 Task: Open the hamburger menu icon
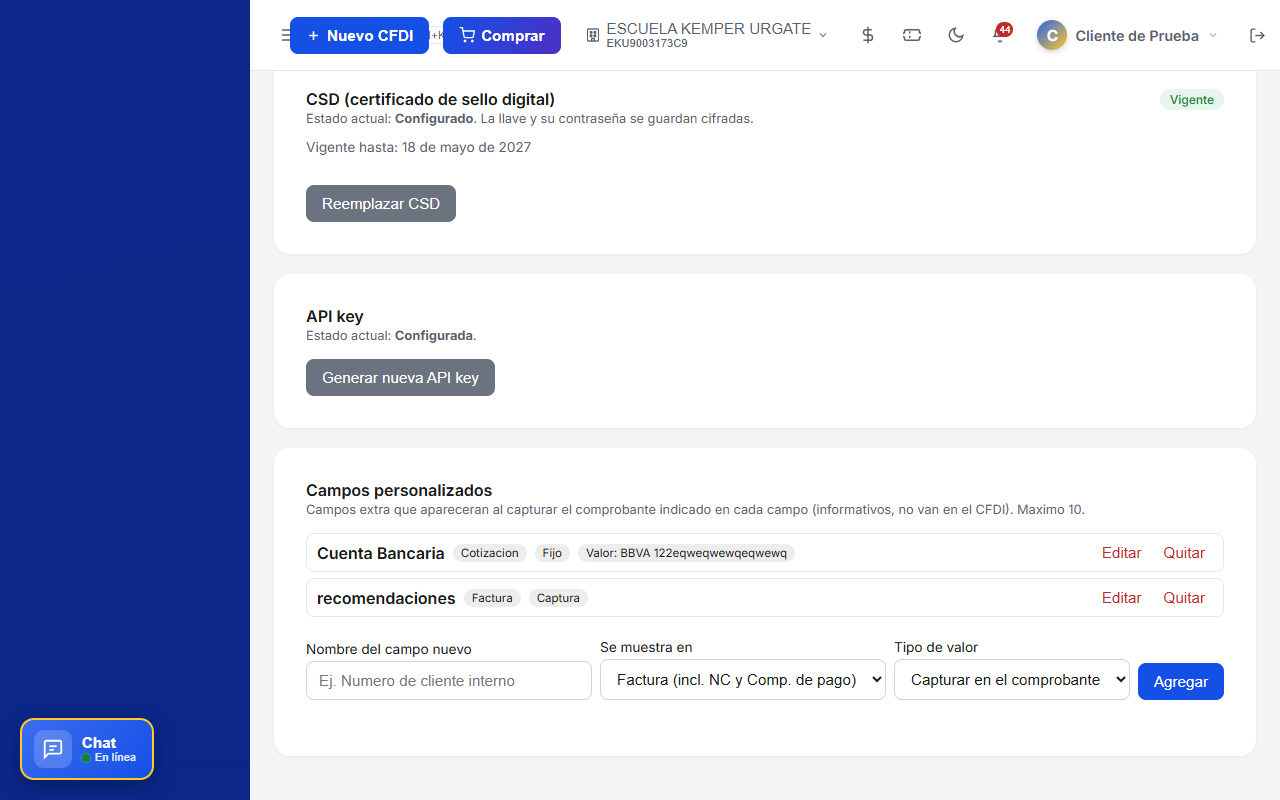(285, 35)
